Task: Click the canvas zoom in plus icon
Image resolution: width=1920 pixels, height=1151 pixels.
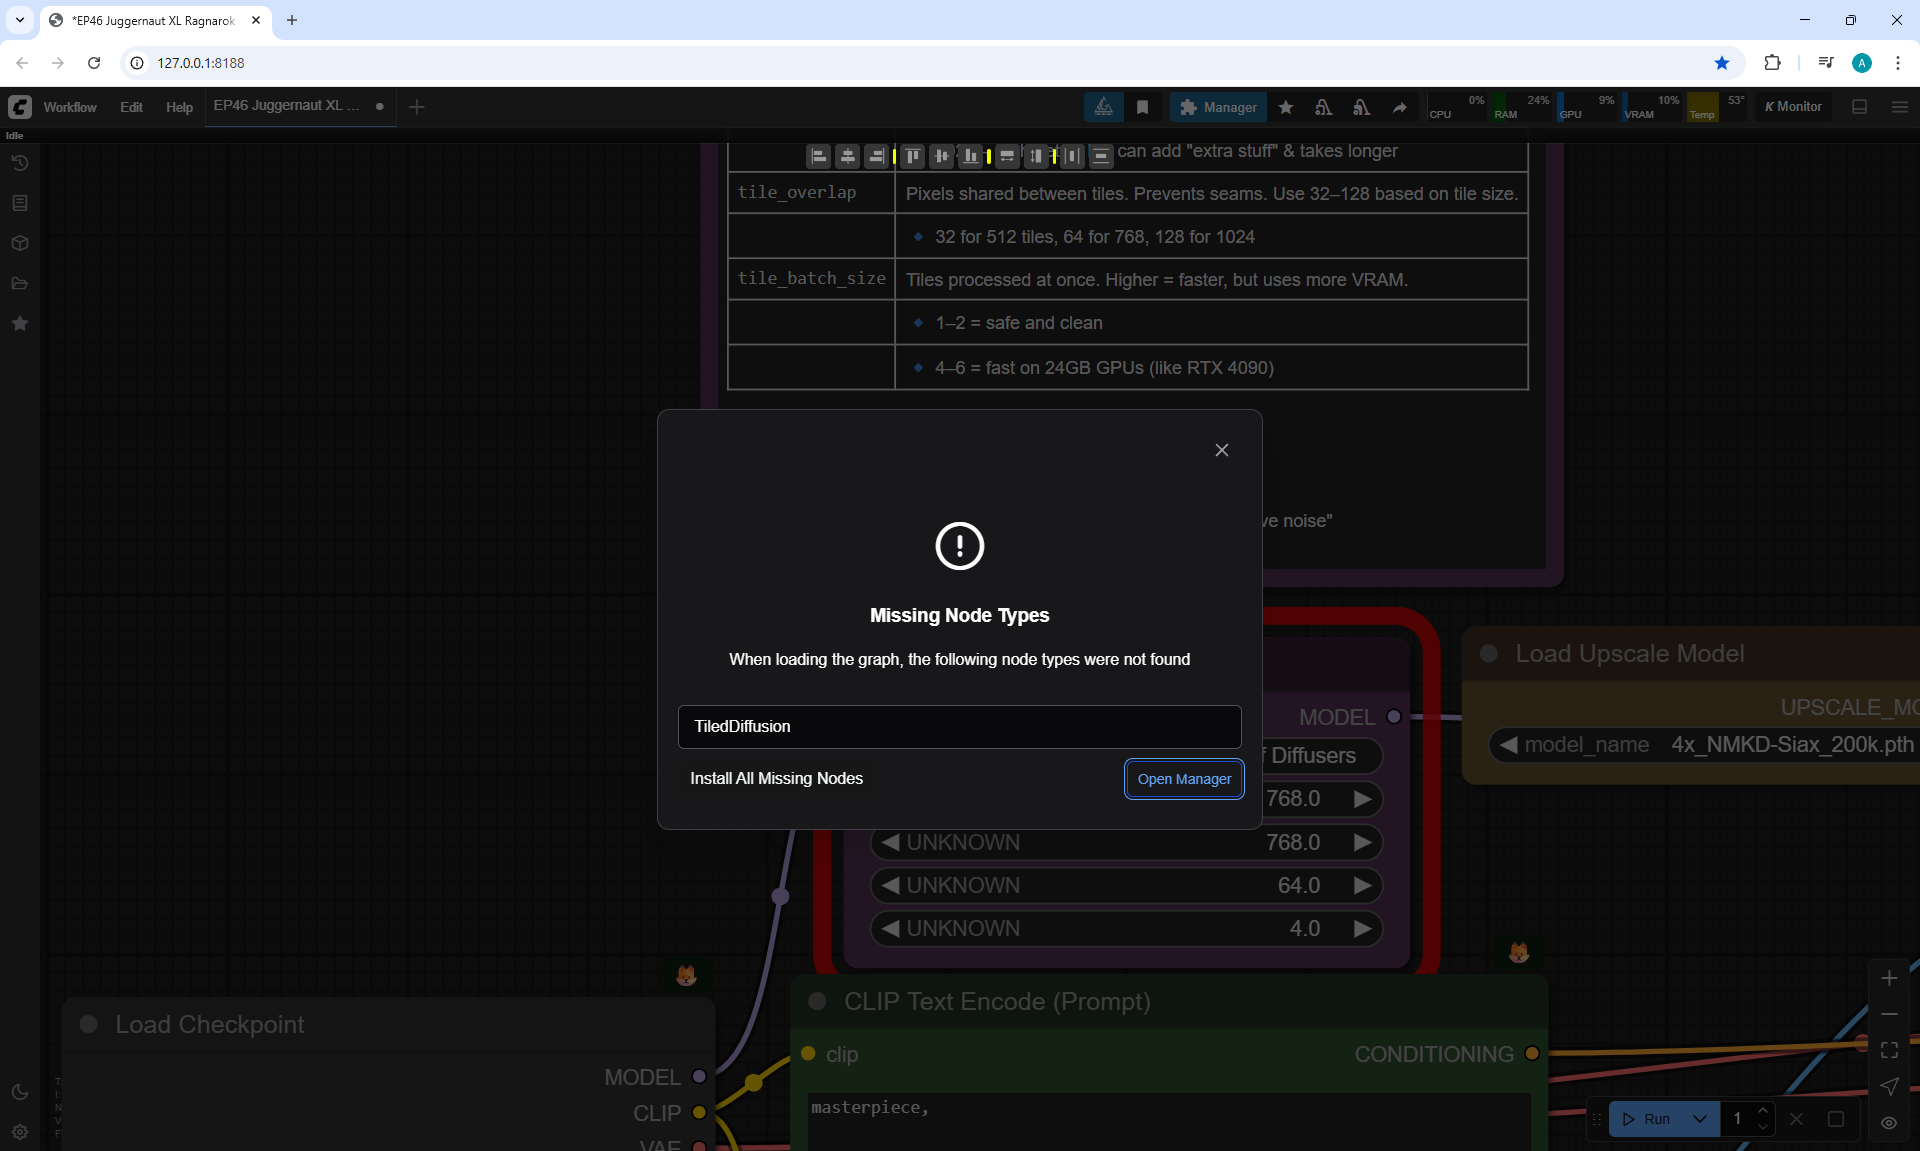Action: [1888, 978]
